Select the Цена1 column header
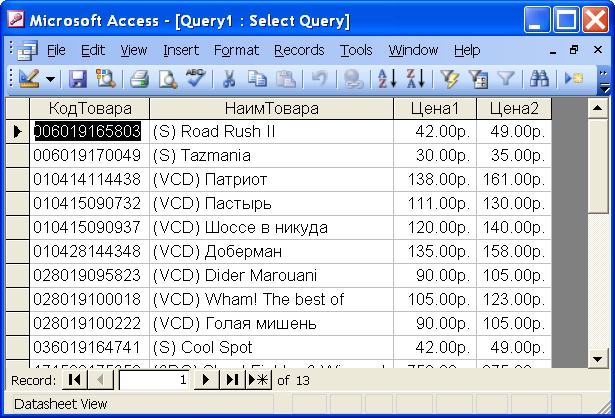Image resolution: width=615 pixels, height=418 pixels. 435,109
